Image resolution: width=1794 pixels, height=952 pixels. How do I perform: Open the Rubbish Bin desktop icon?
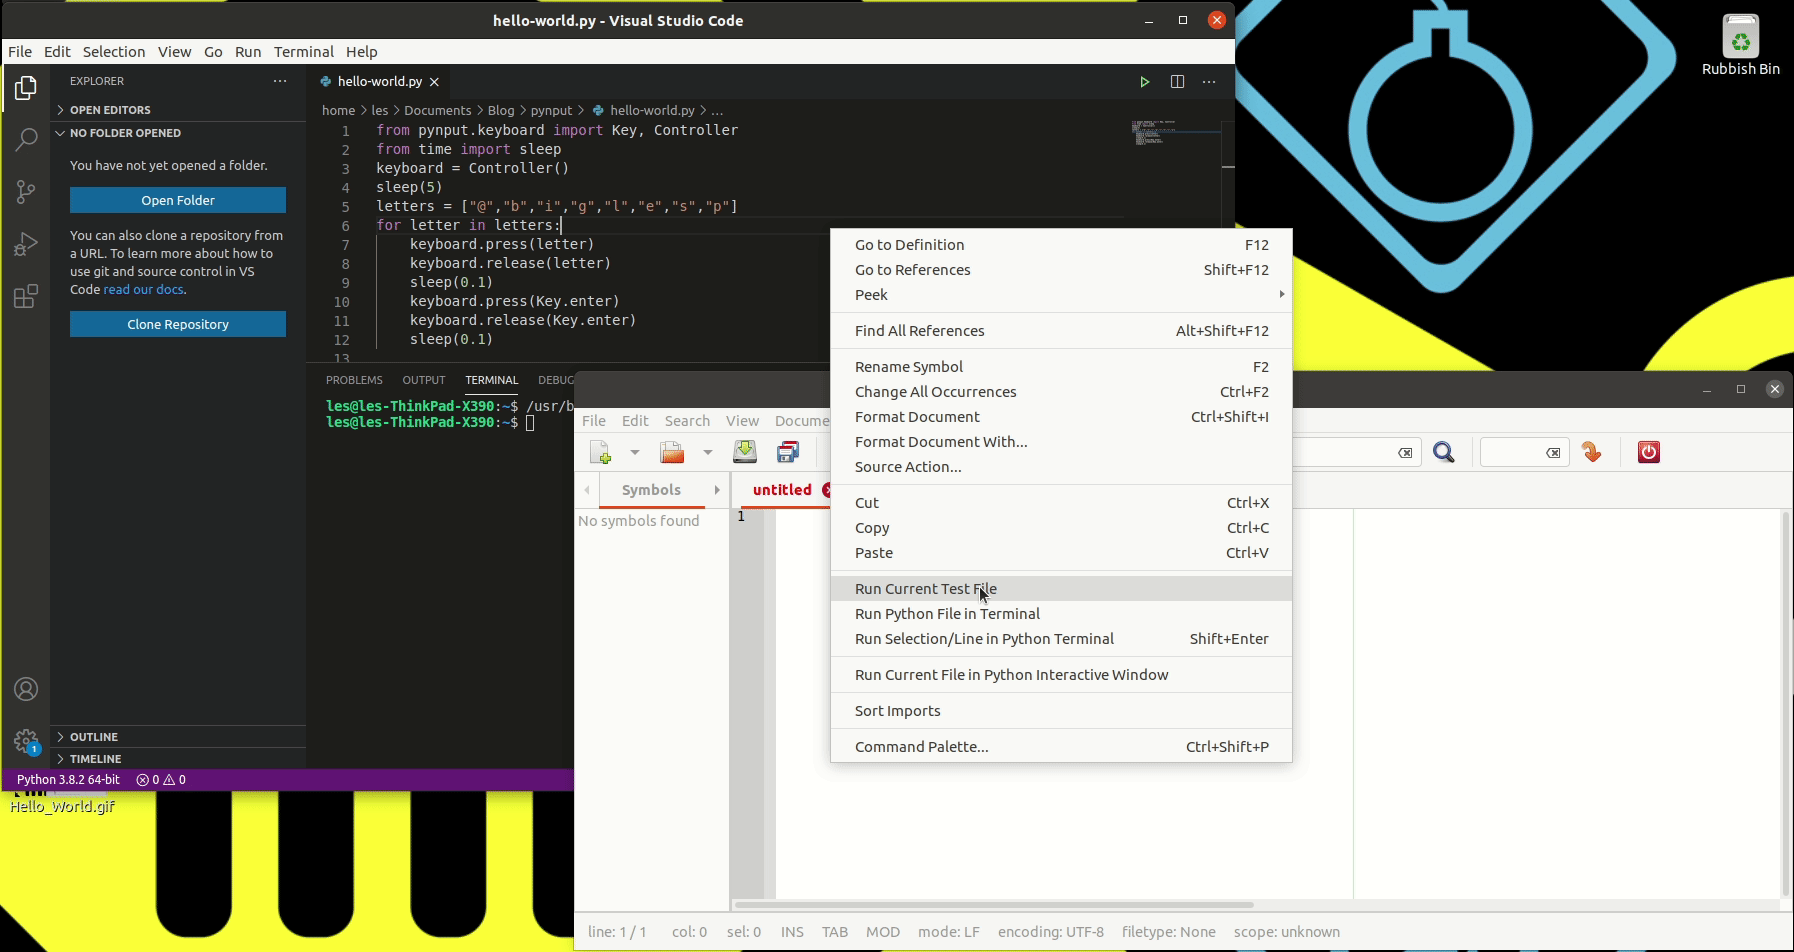pos(1741,45)
